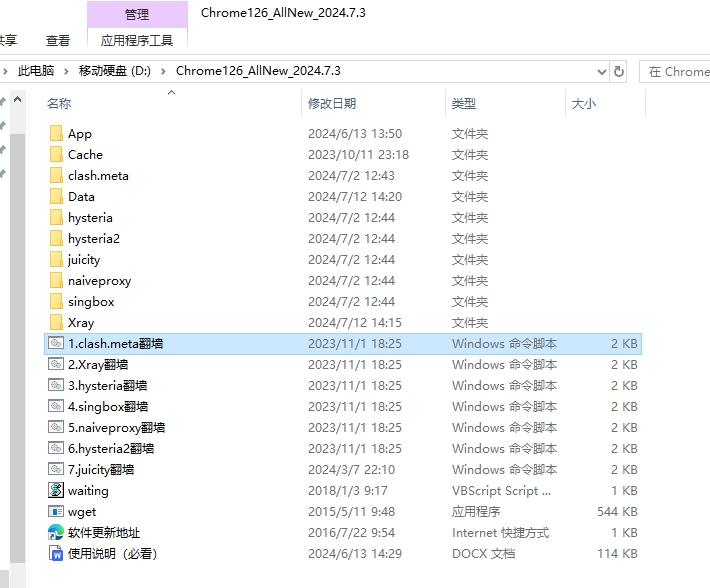Click the file name 使用说明 (必看)
The image size is (710, 588).
point(112,554)
